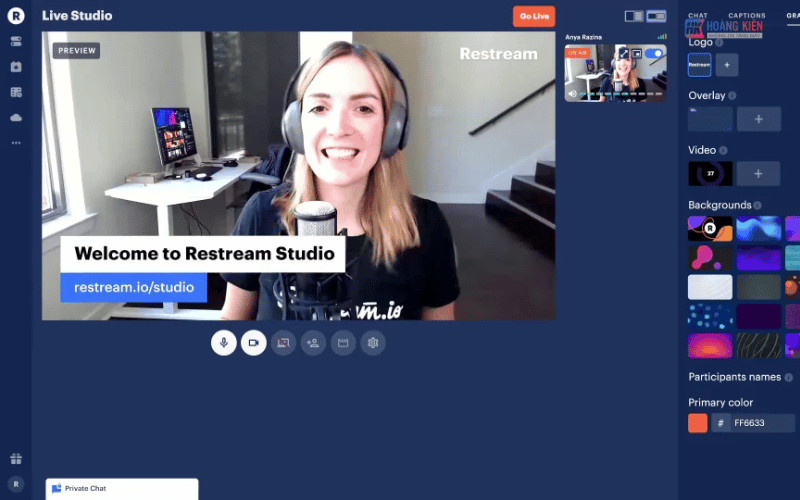Screen dimensions: 800x500
Task: Toggle Anya Razina's camera on stream
Action: [x=654, y=53]
